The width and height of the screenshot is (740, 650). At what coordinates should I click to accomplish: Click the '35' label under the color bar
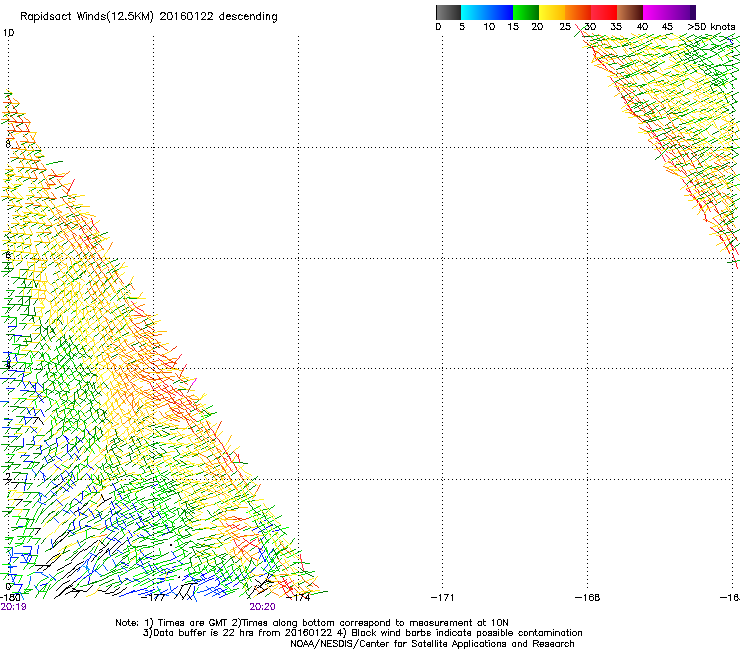pyautogui.click(x=616, y=27)
